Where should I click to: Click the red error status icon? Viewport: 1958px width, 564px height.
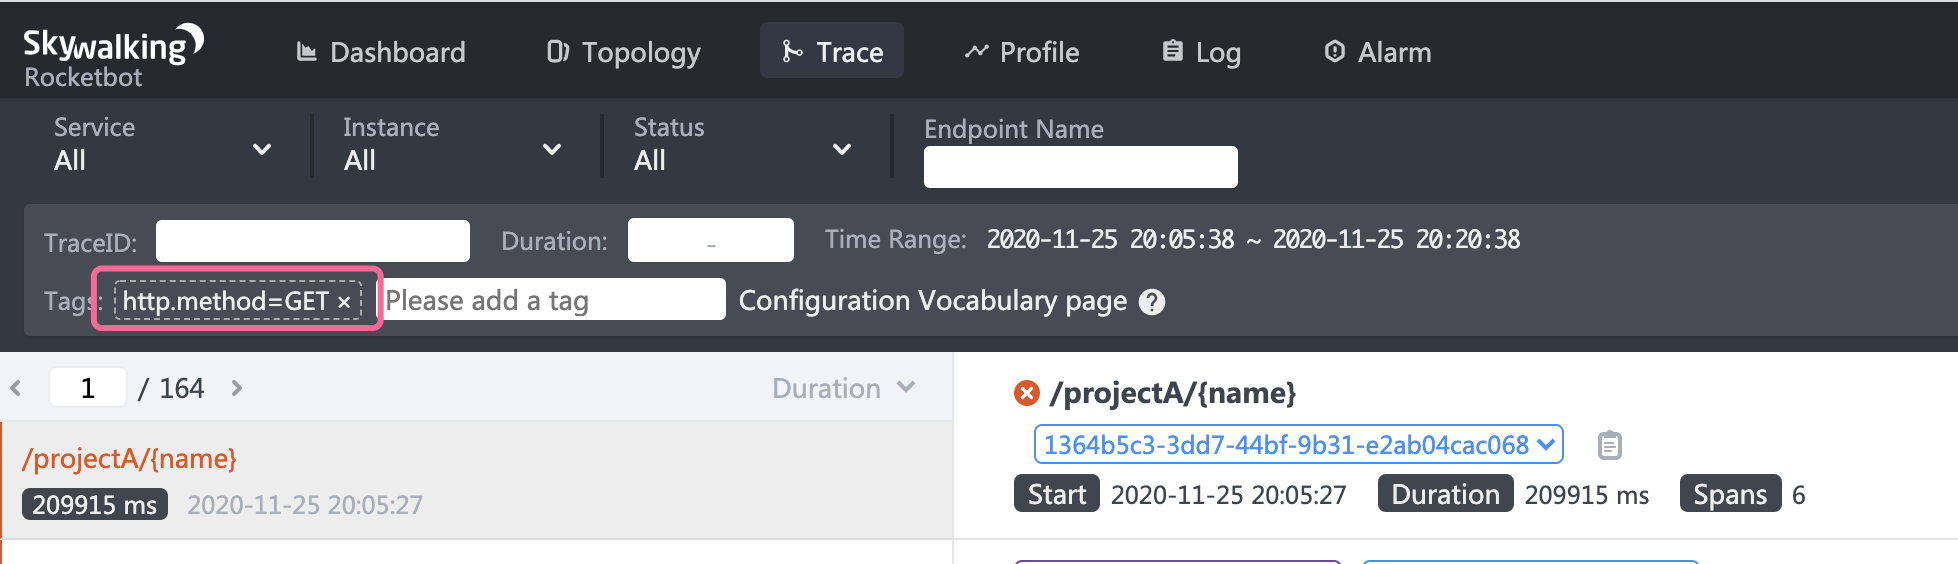click(1027, 393)
